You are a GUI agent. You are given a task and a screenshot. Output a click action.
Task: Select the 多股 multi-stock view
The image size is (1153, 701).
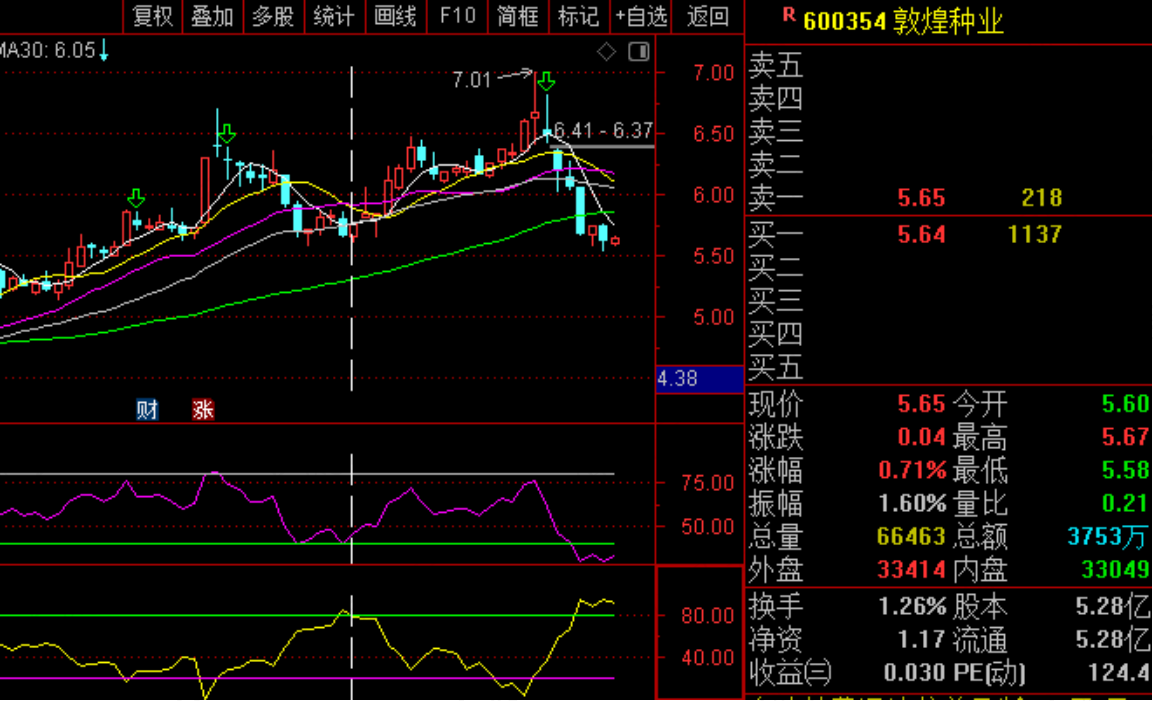(274, 16)
